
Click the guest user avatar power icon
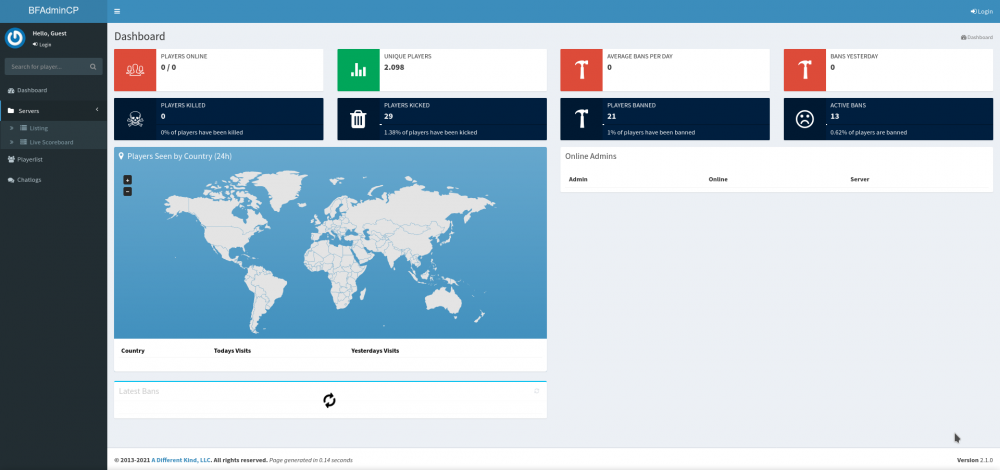(x=15, y=38)
